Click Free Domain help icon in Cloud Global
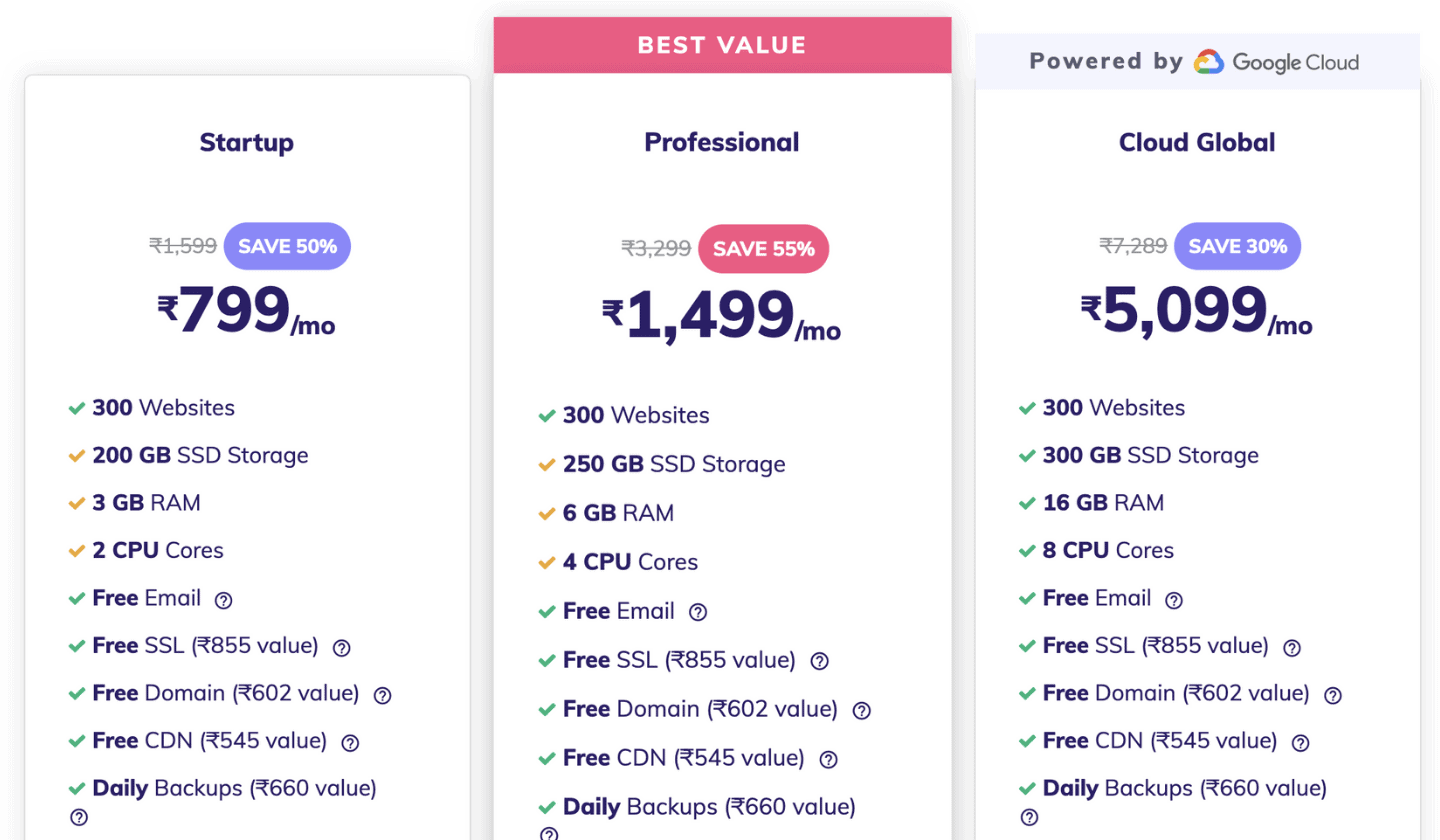The height and width of the screenshot is (840, 1440). coord(1332,695)
